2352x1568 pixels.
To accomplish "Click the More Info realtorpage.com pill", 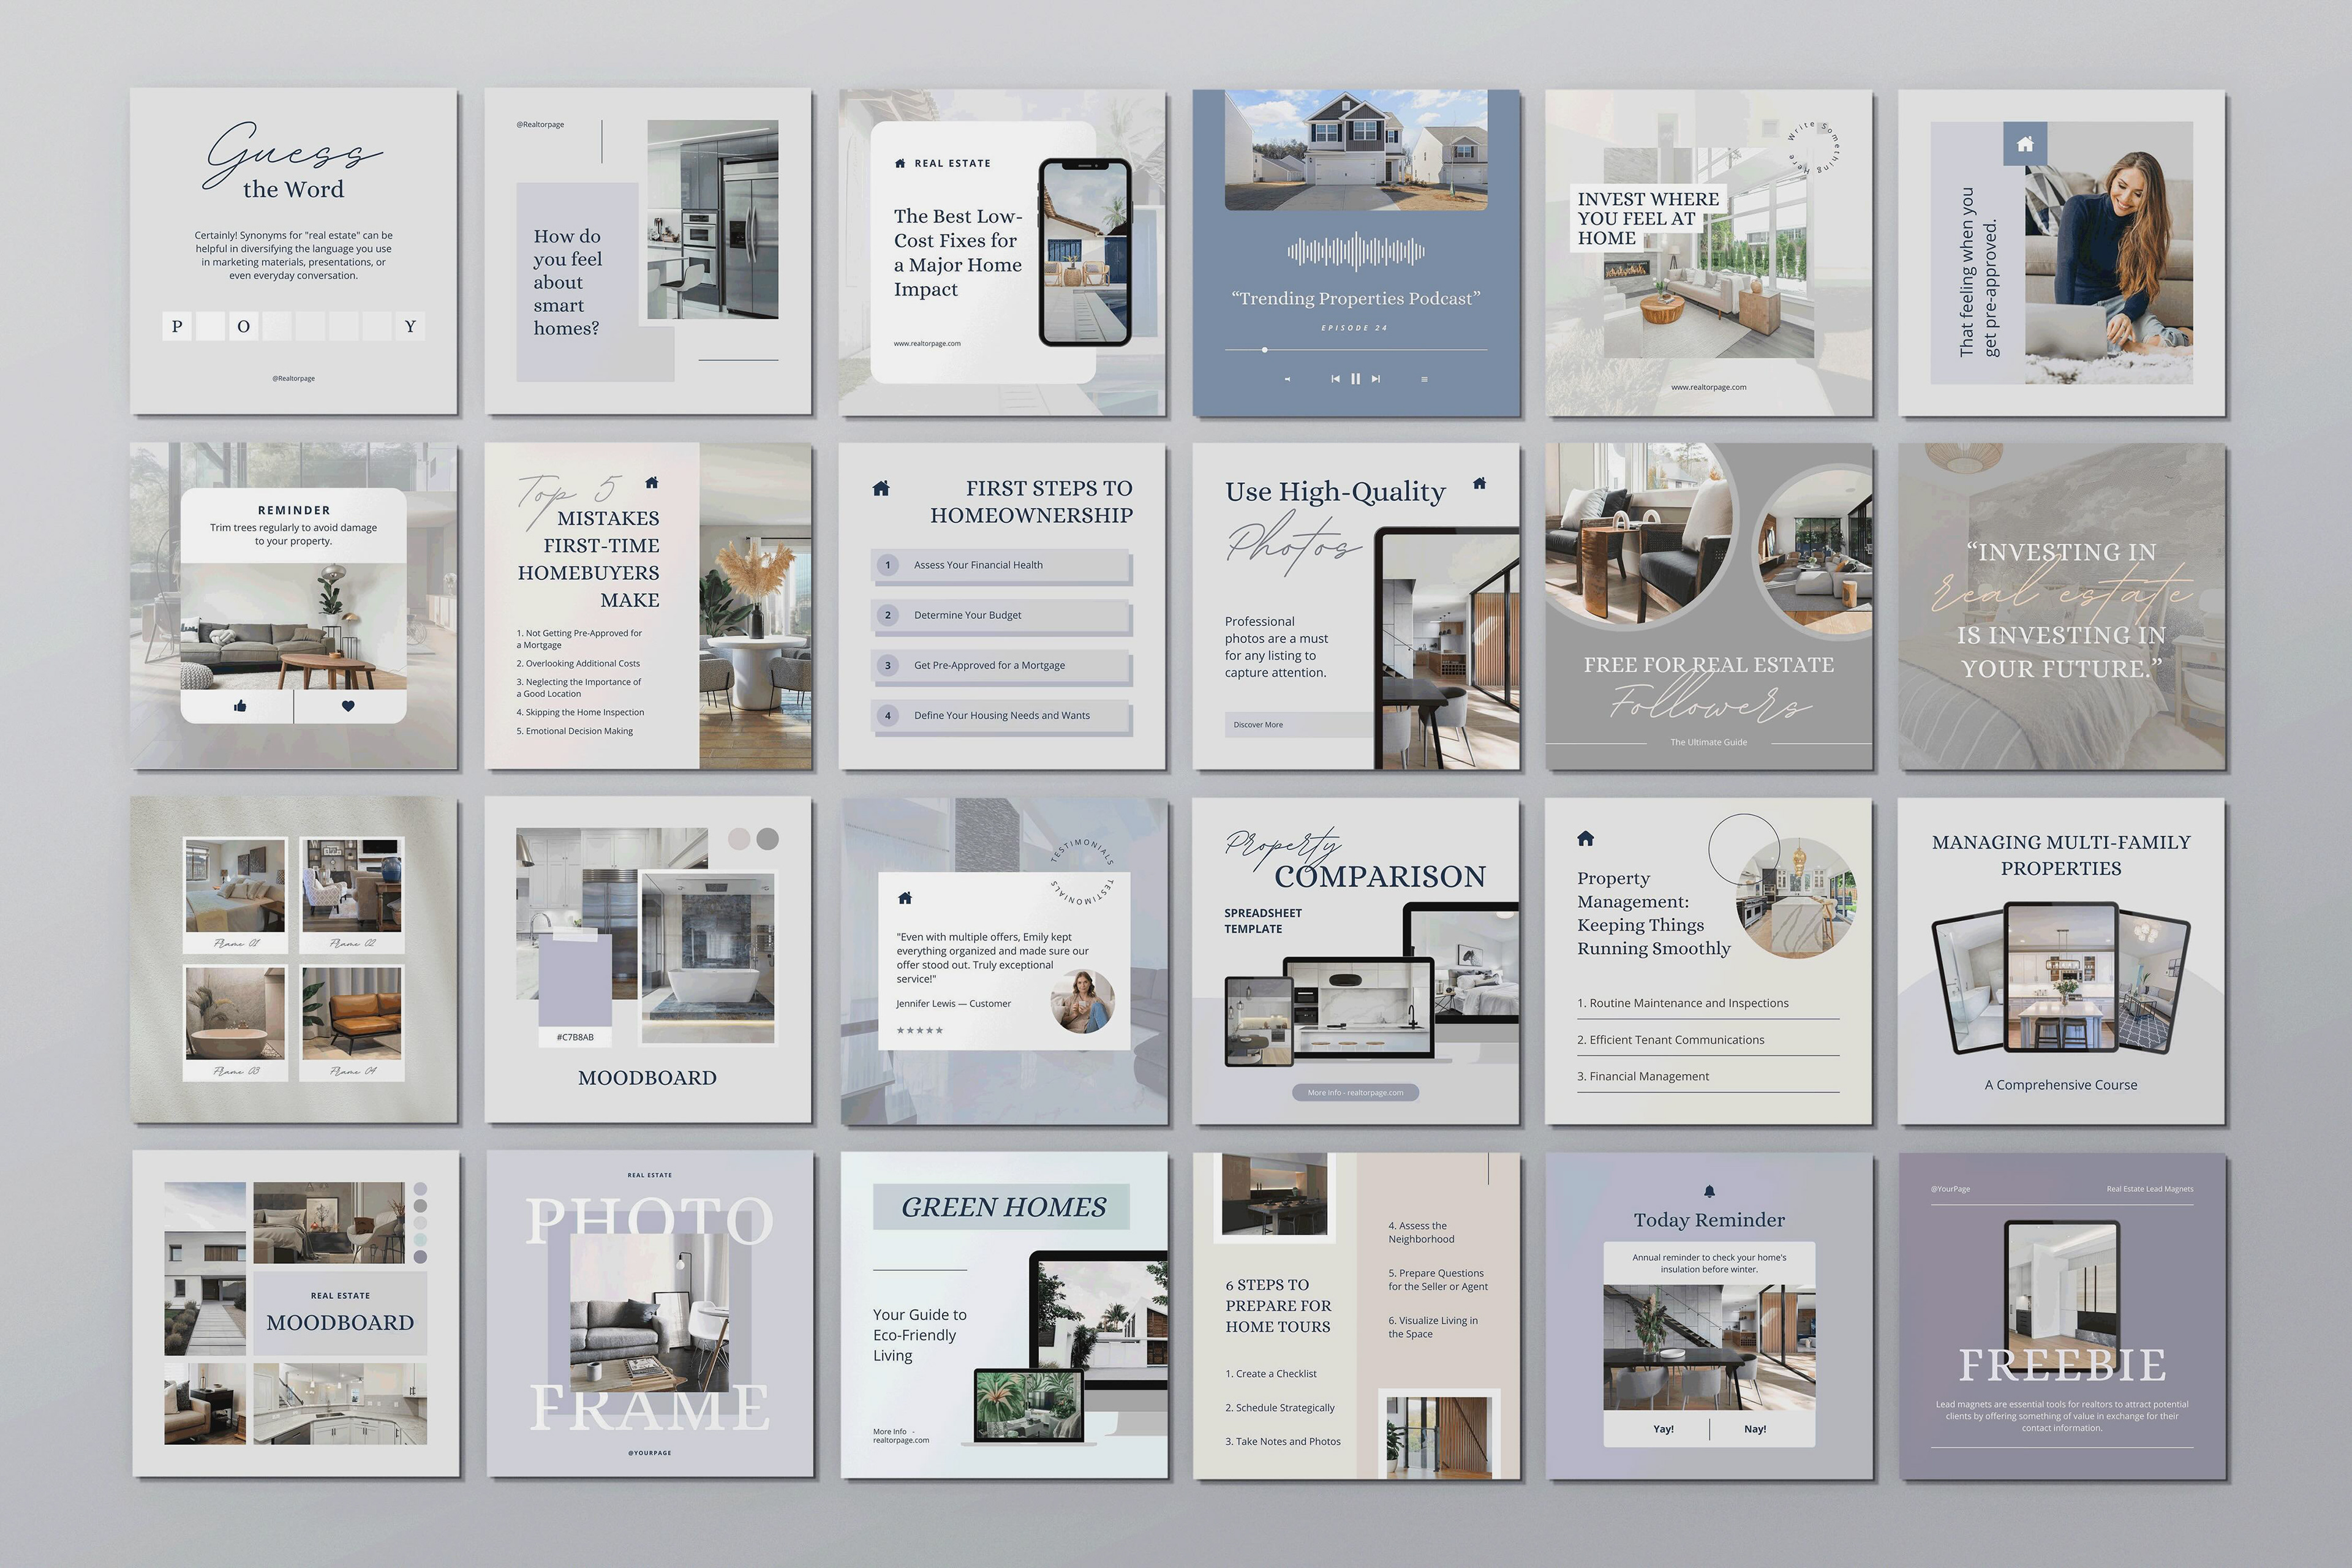I will click(x=1355, y=1092).
